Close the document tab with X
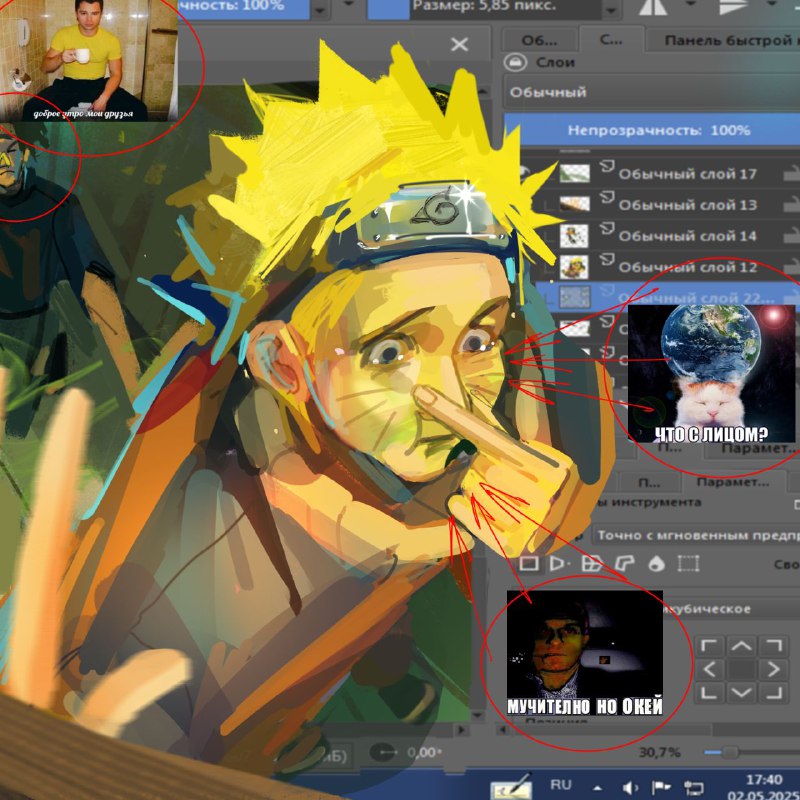The height and width of the screenshot is (800, 800). click(459, 44)
